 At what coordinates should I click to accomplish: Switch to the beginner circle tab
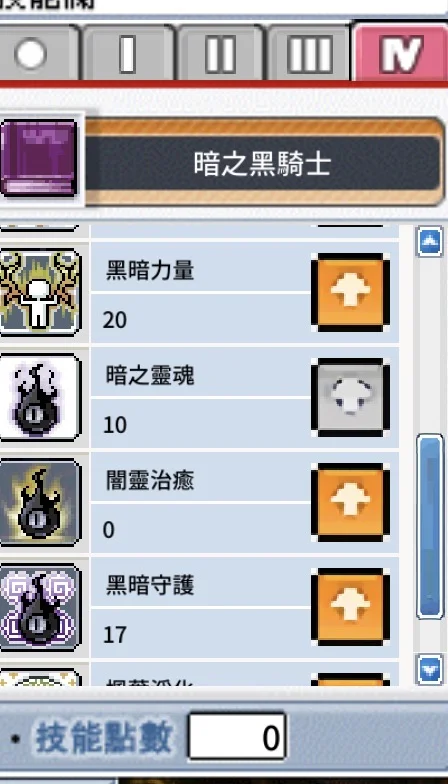[36, 52]
